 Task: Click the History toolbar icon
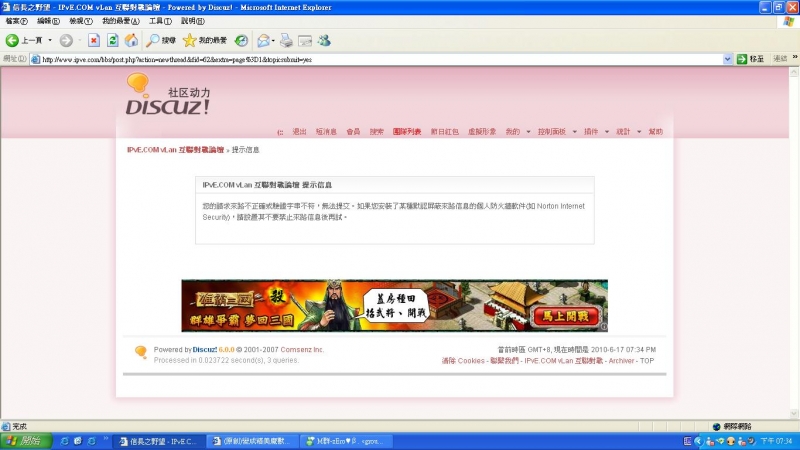(241, 40)
